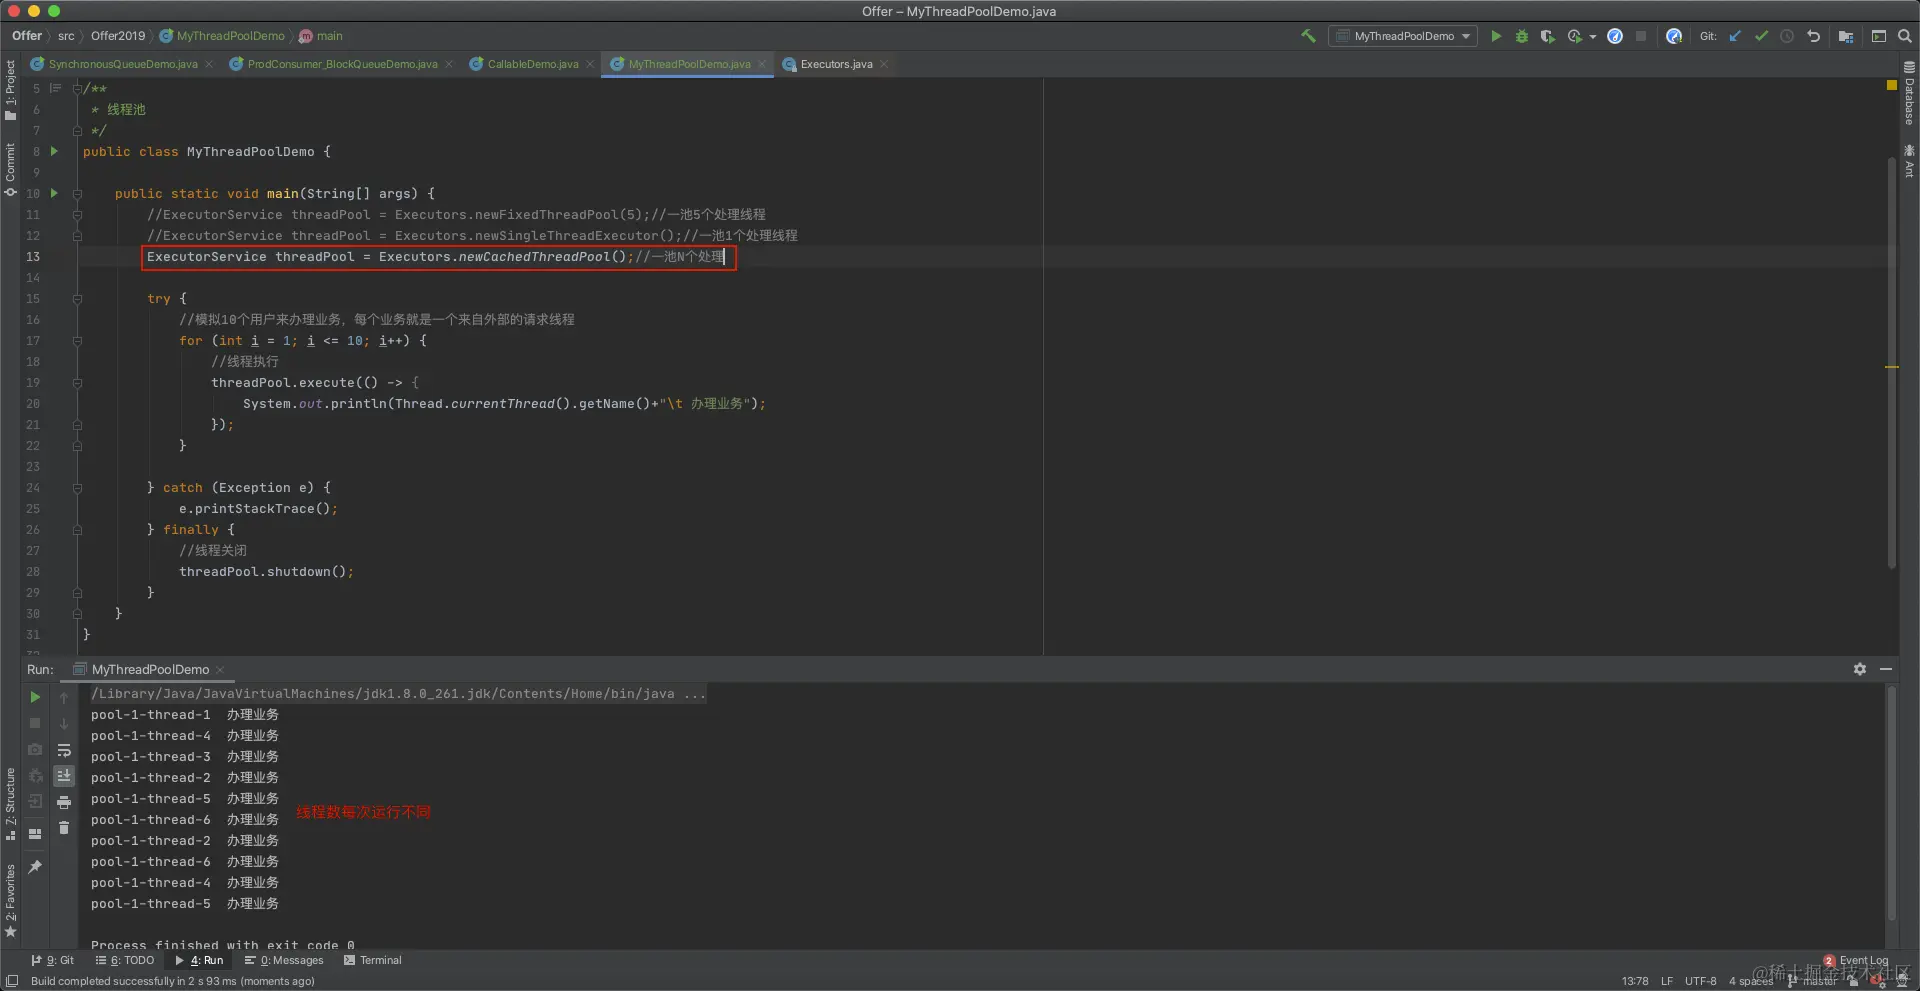Hide the Run panel with minimize dash
The image size is (1920, 991).
tap(1886, 669)
